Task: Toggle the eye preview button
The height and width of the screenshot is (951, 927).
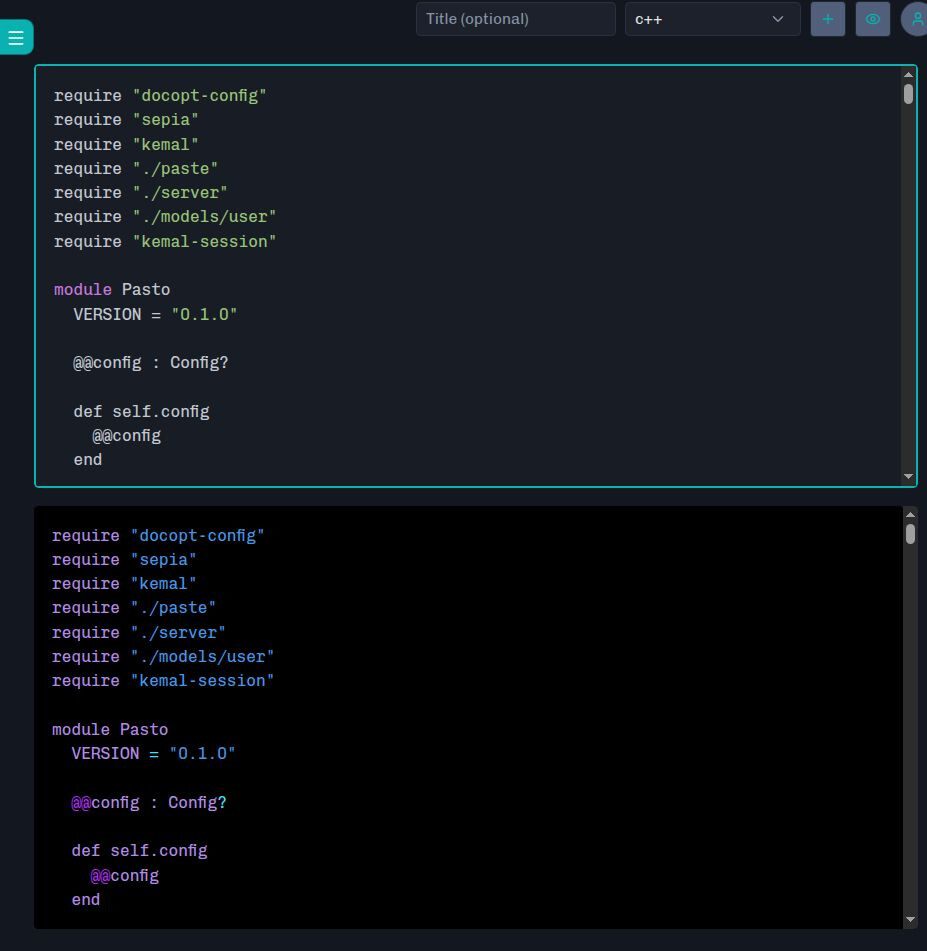Action: 872,19
